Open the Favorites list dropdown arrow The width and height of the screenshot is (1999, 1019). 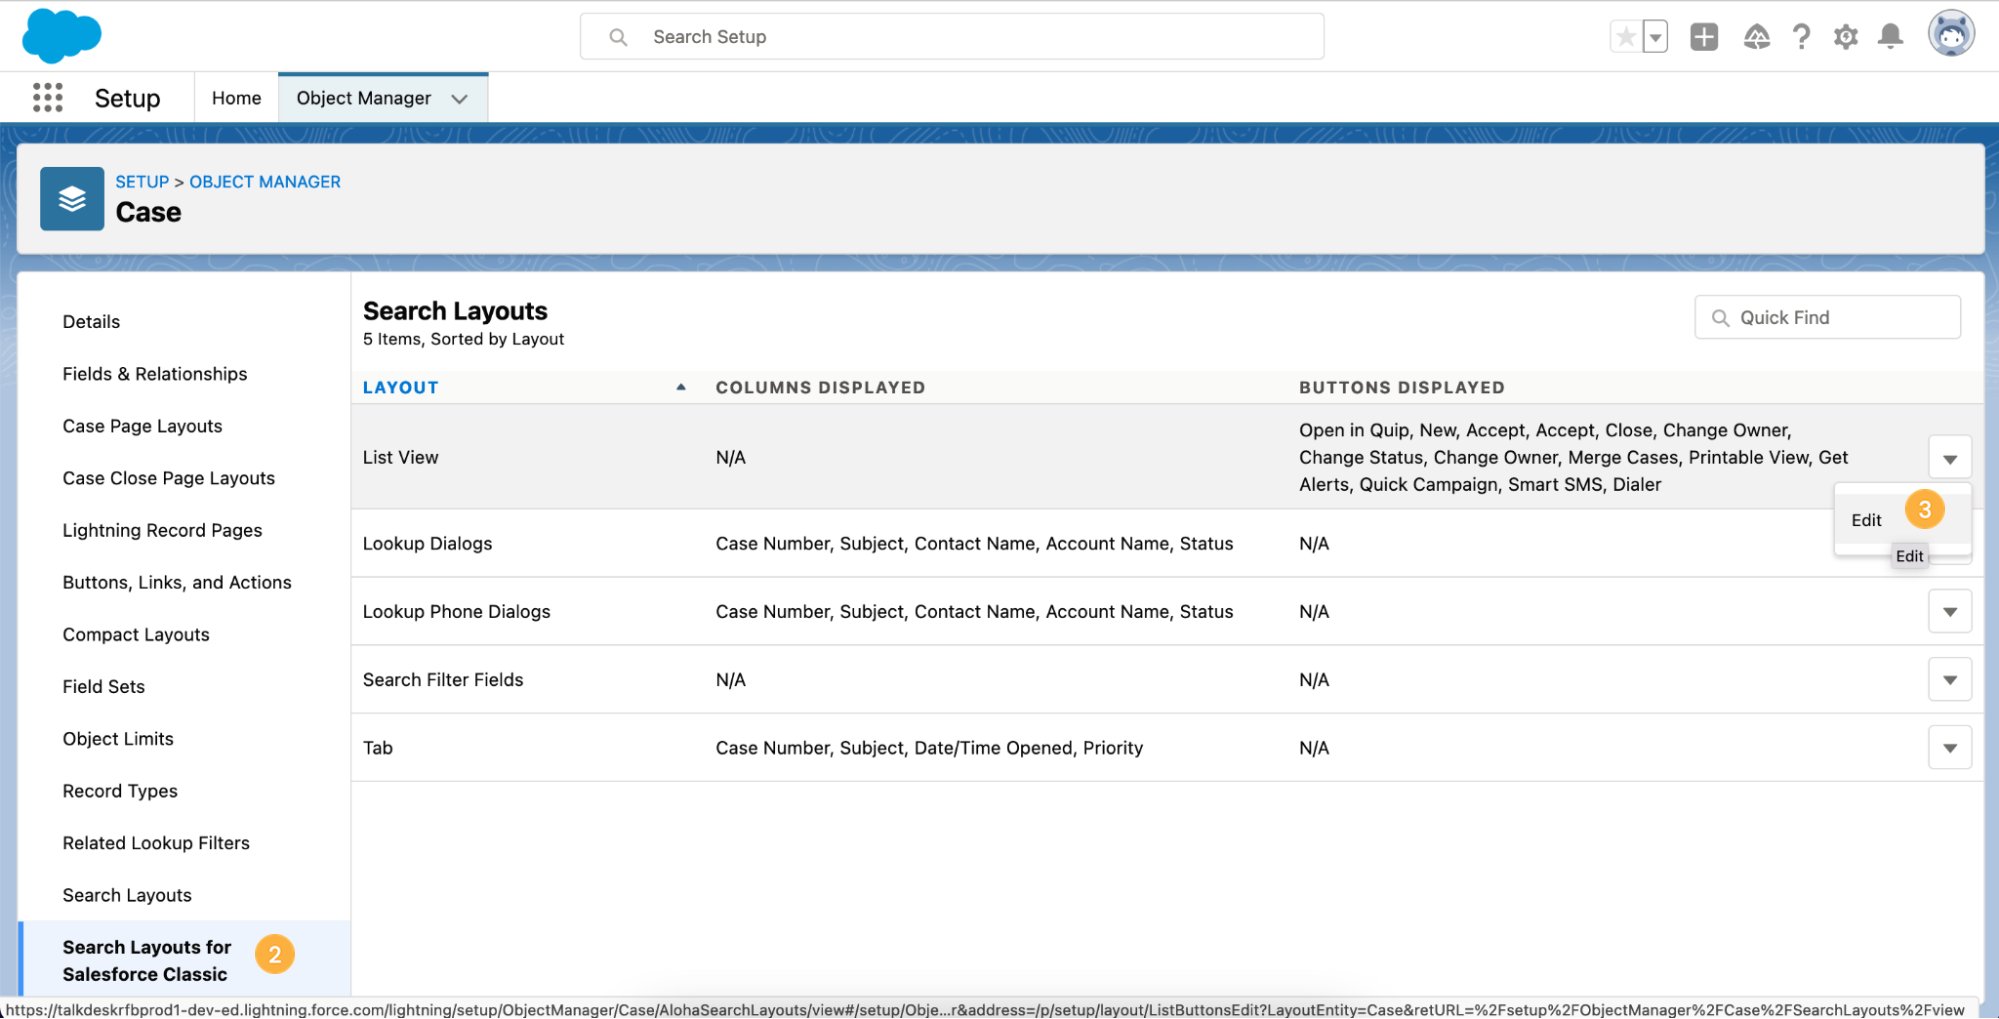pos(1655,37)
